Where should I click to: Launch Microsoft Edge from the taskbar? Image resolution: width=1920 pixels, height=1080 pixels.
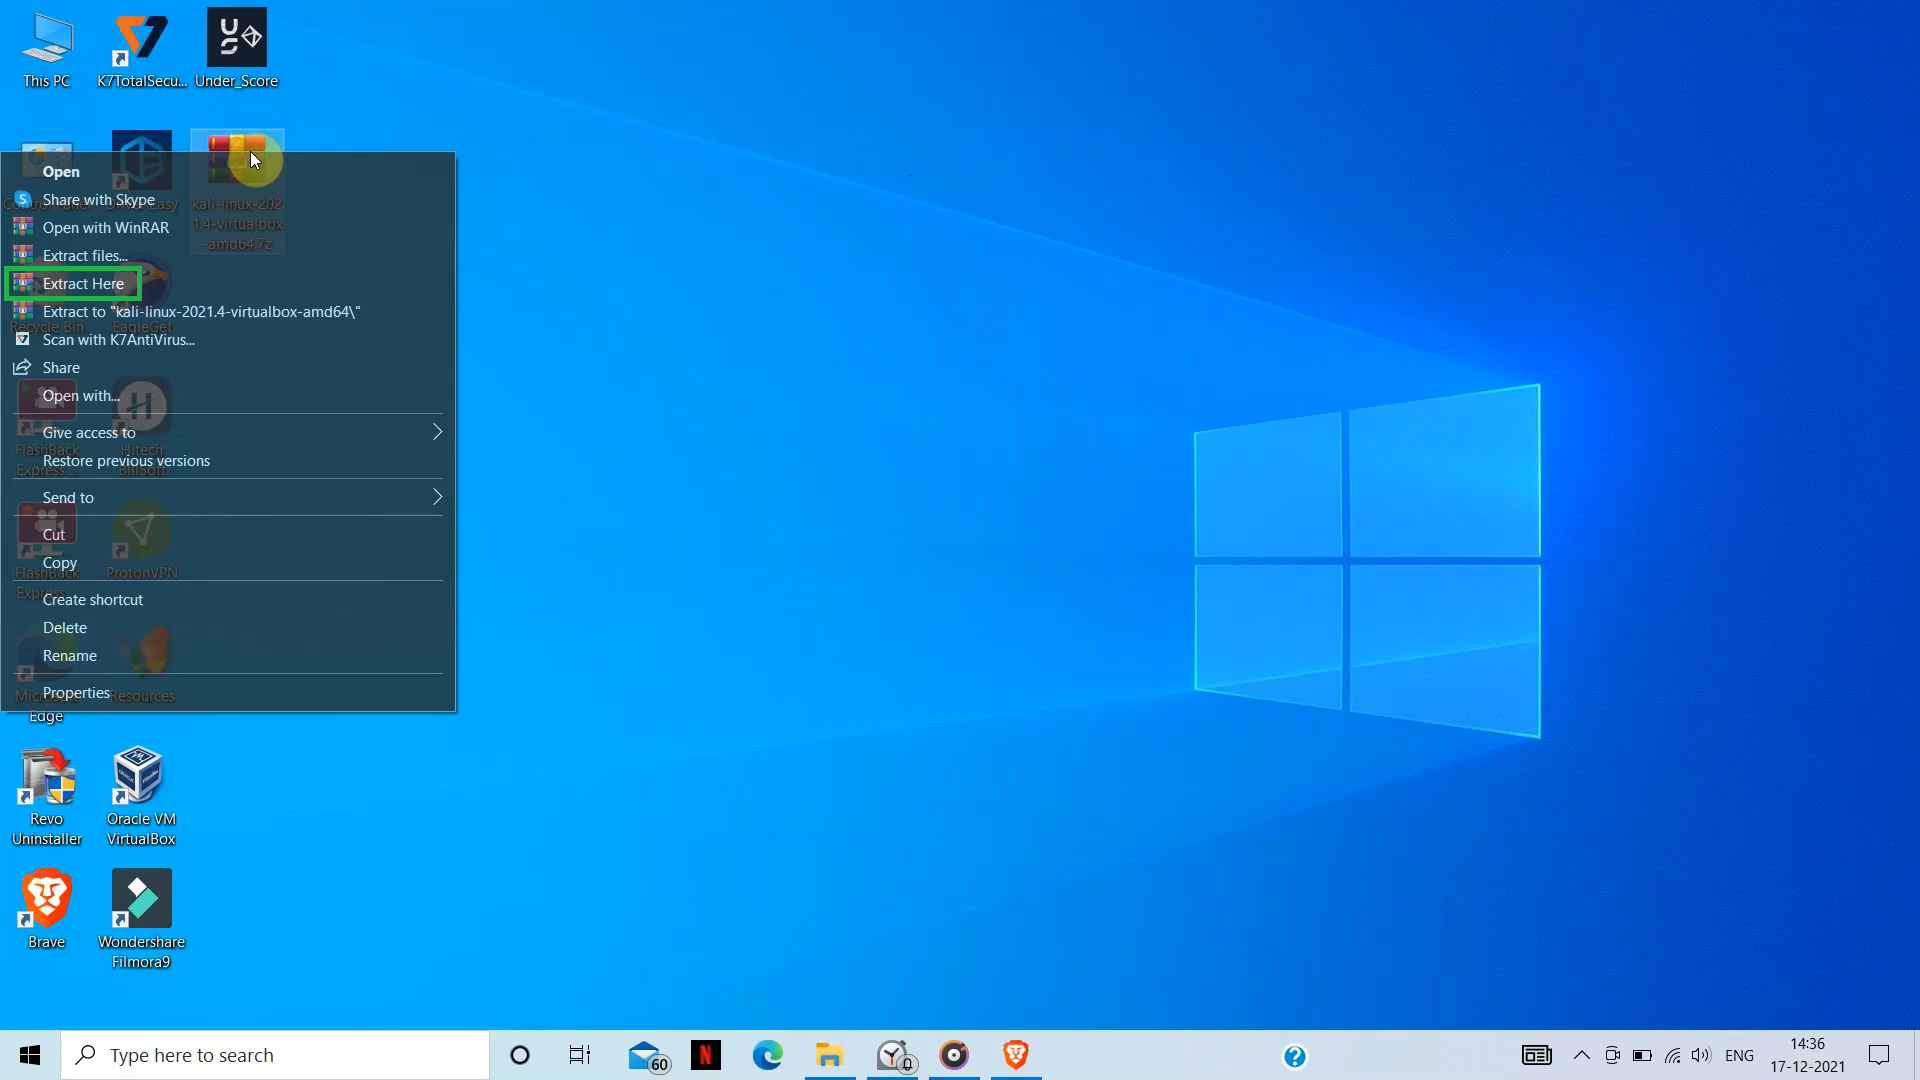click(x=767, y=1054)
